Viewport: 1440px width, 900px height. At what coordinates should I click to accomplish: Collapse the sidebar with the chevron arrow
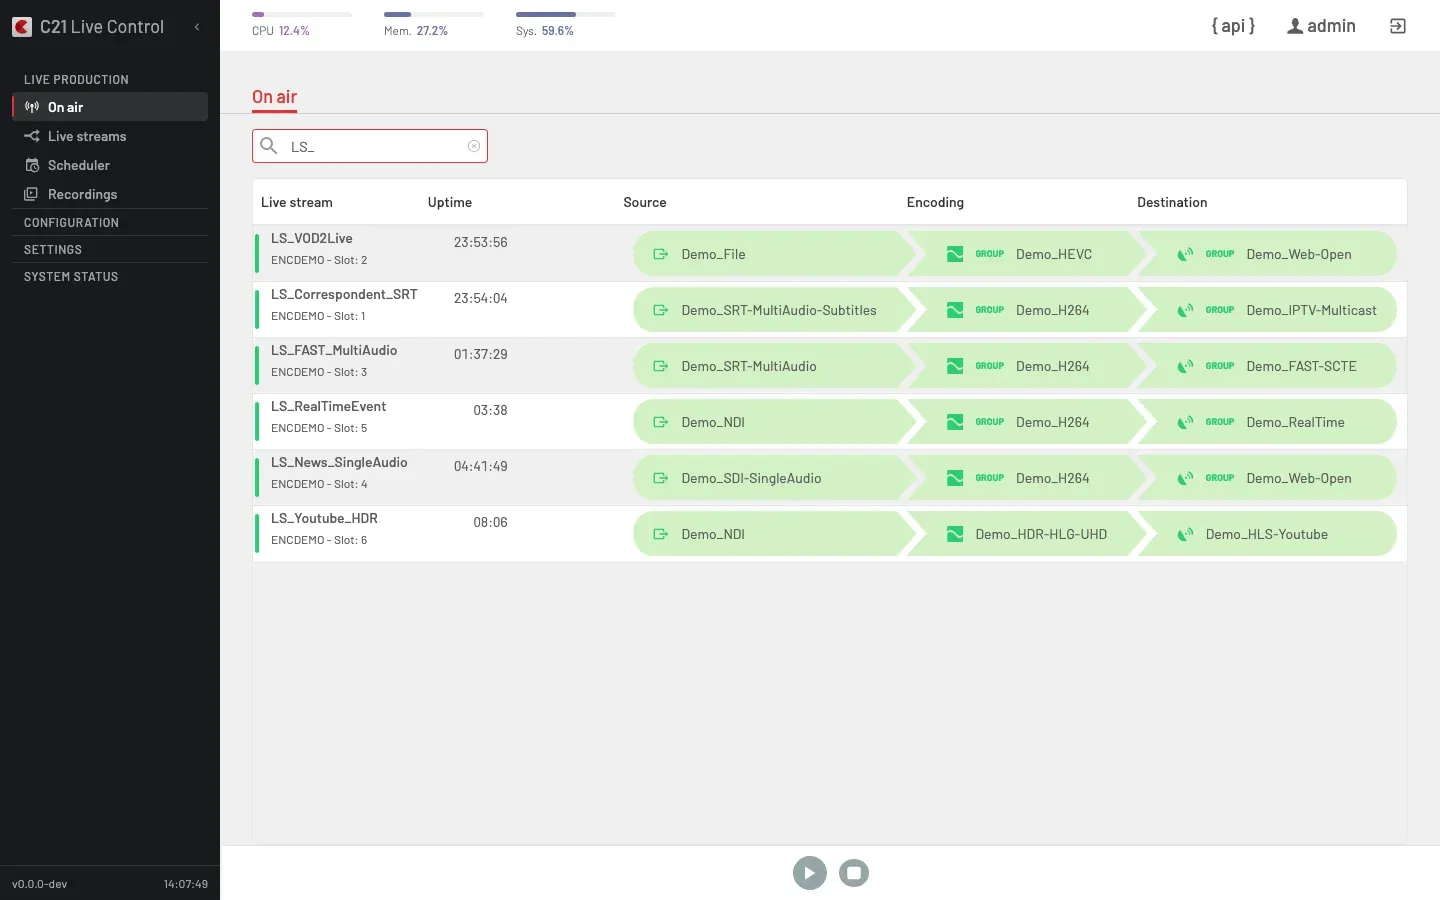tap(197, 27)
